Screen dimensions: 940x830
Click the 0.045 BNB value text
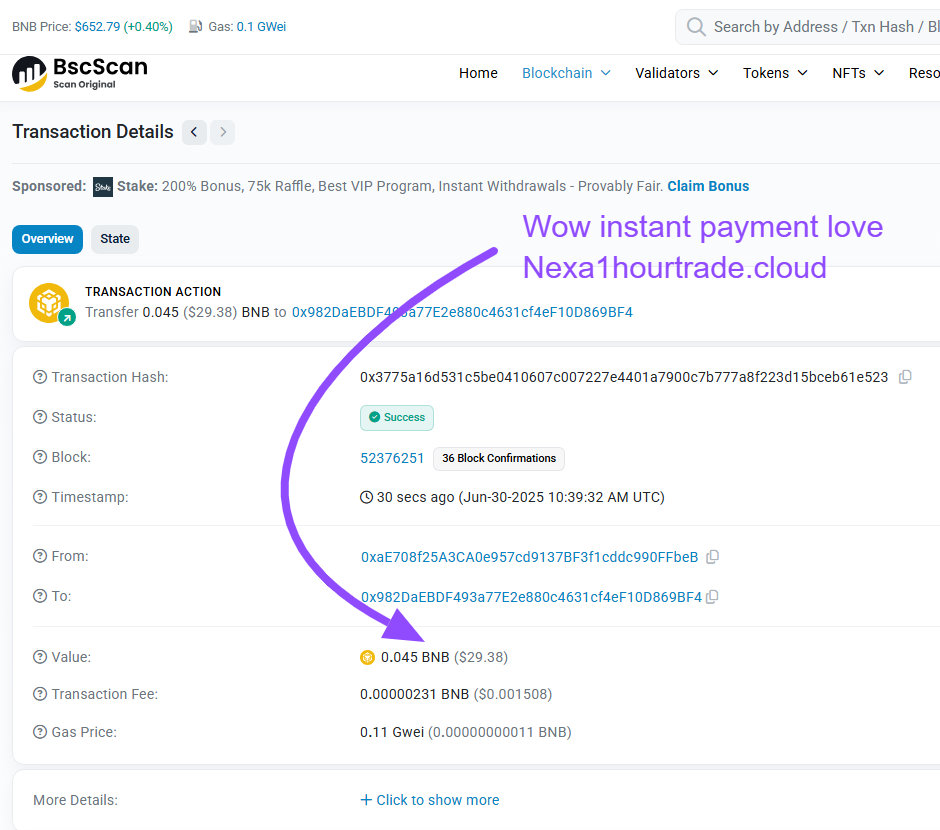pos(415,657)
